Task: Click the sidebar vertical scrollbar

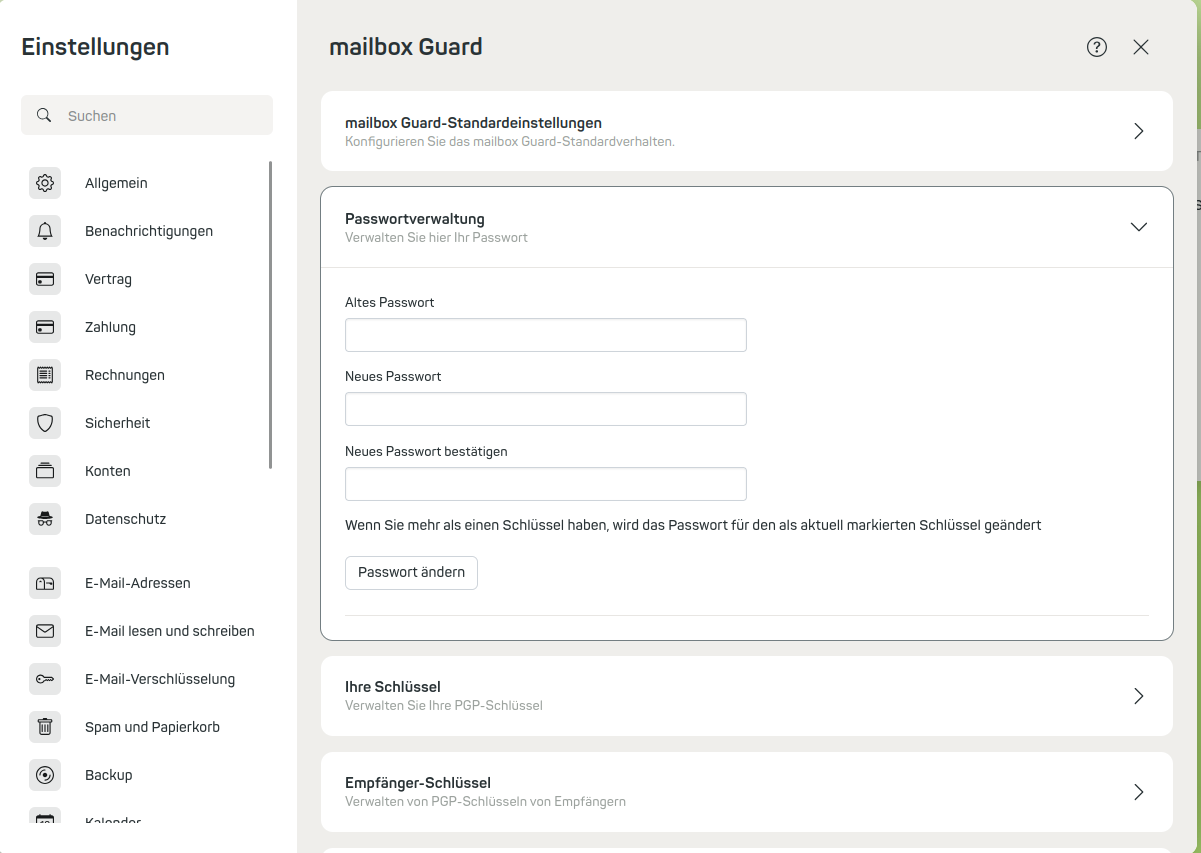Action: coord(270,315)
